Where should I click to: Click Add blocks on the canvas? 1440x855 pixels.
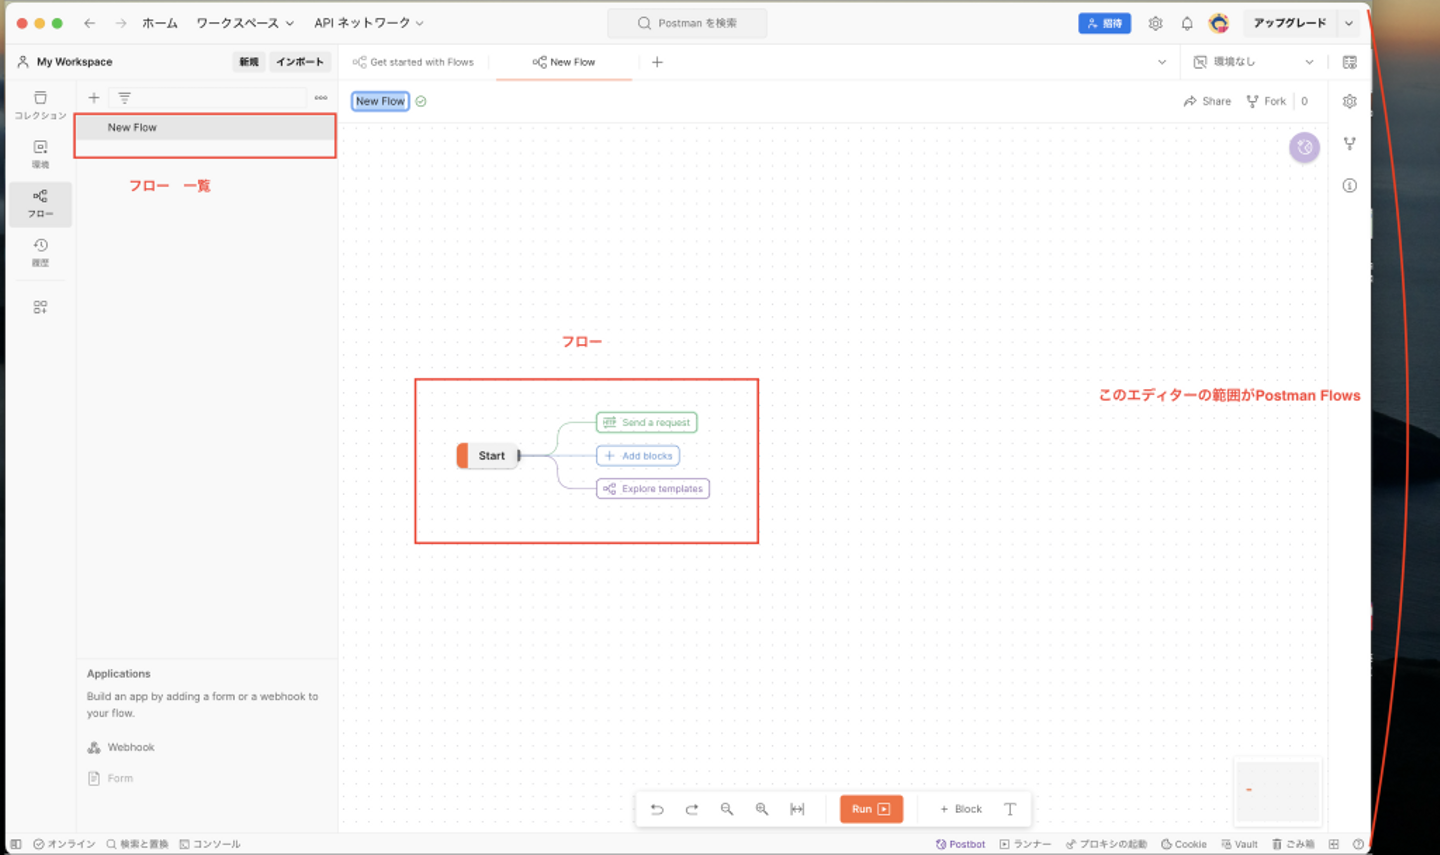pos(638,456)
